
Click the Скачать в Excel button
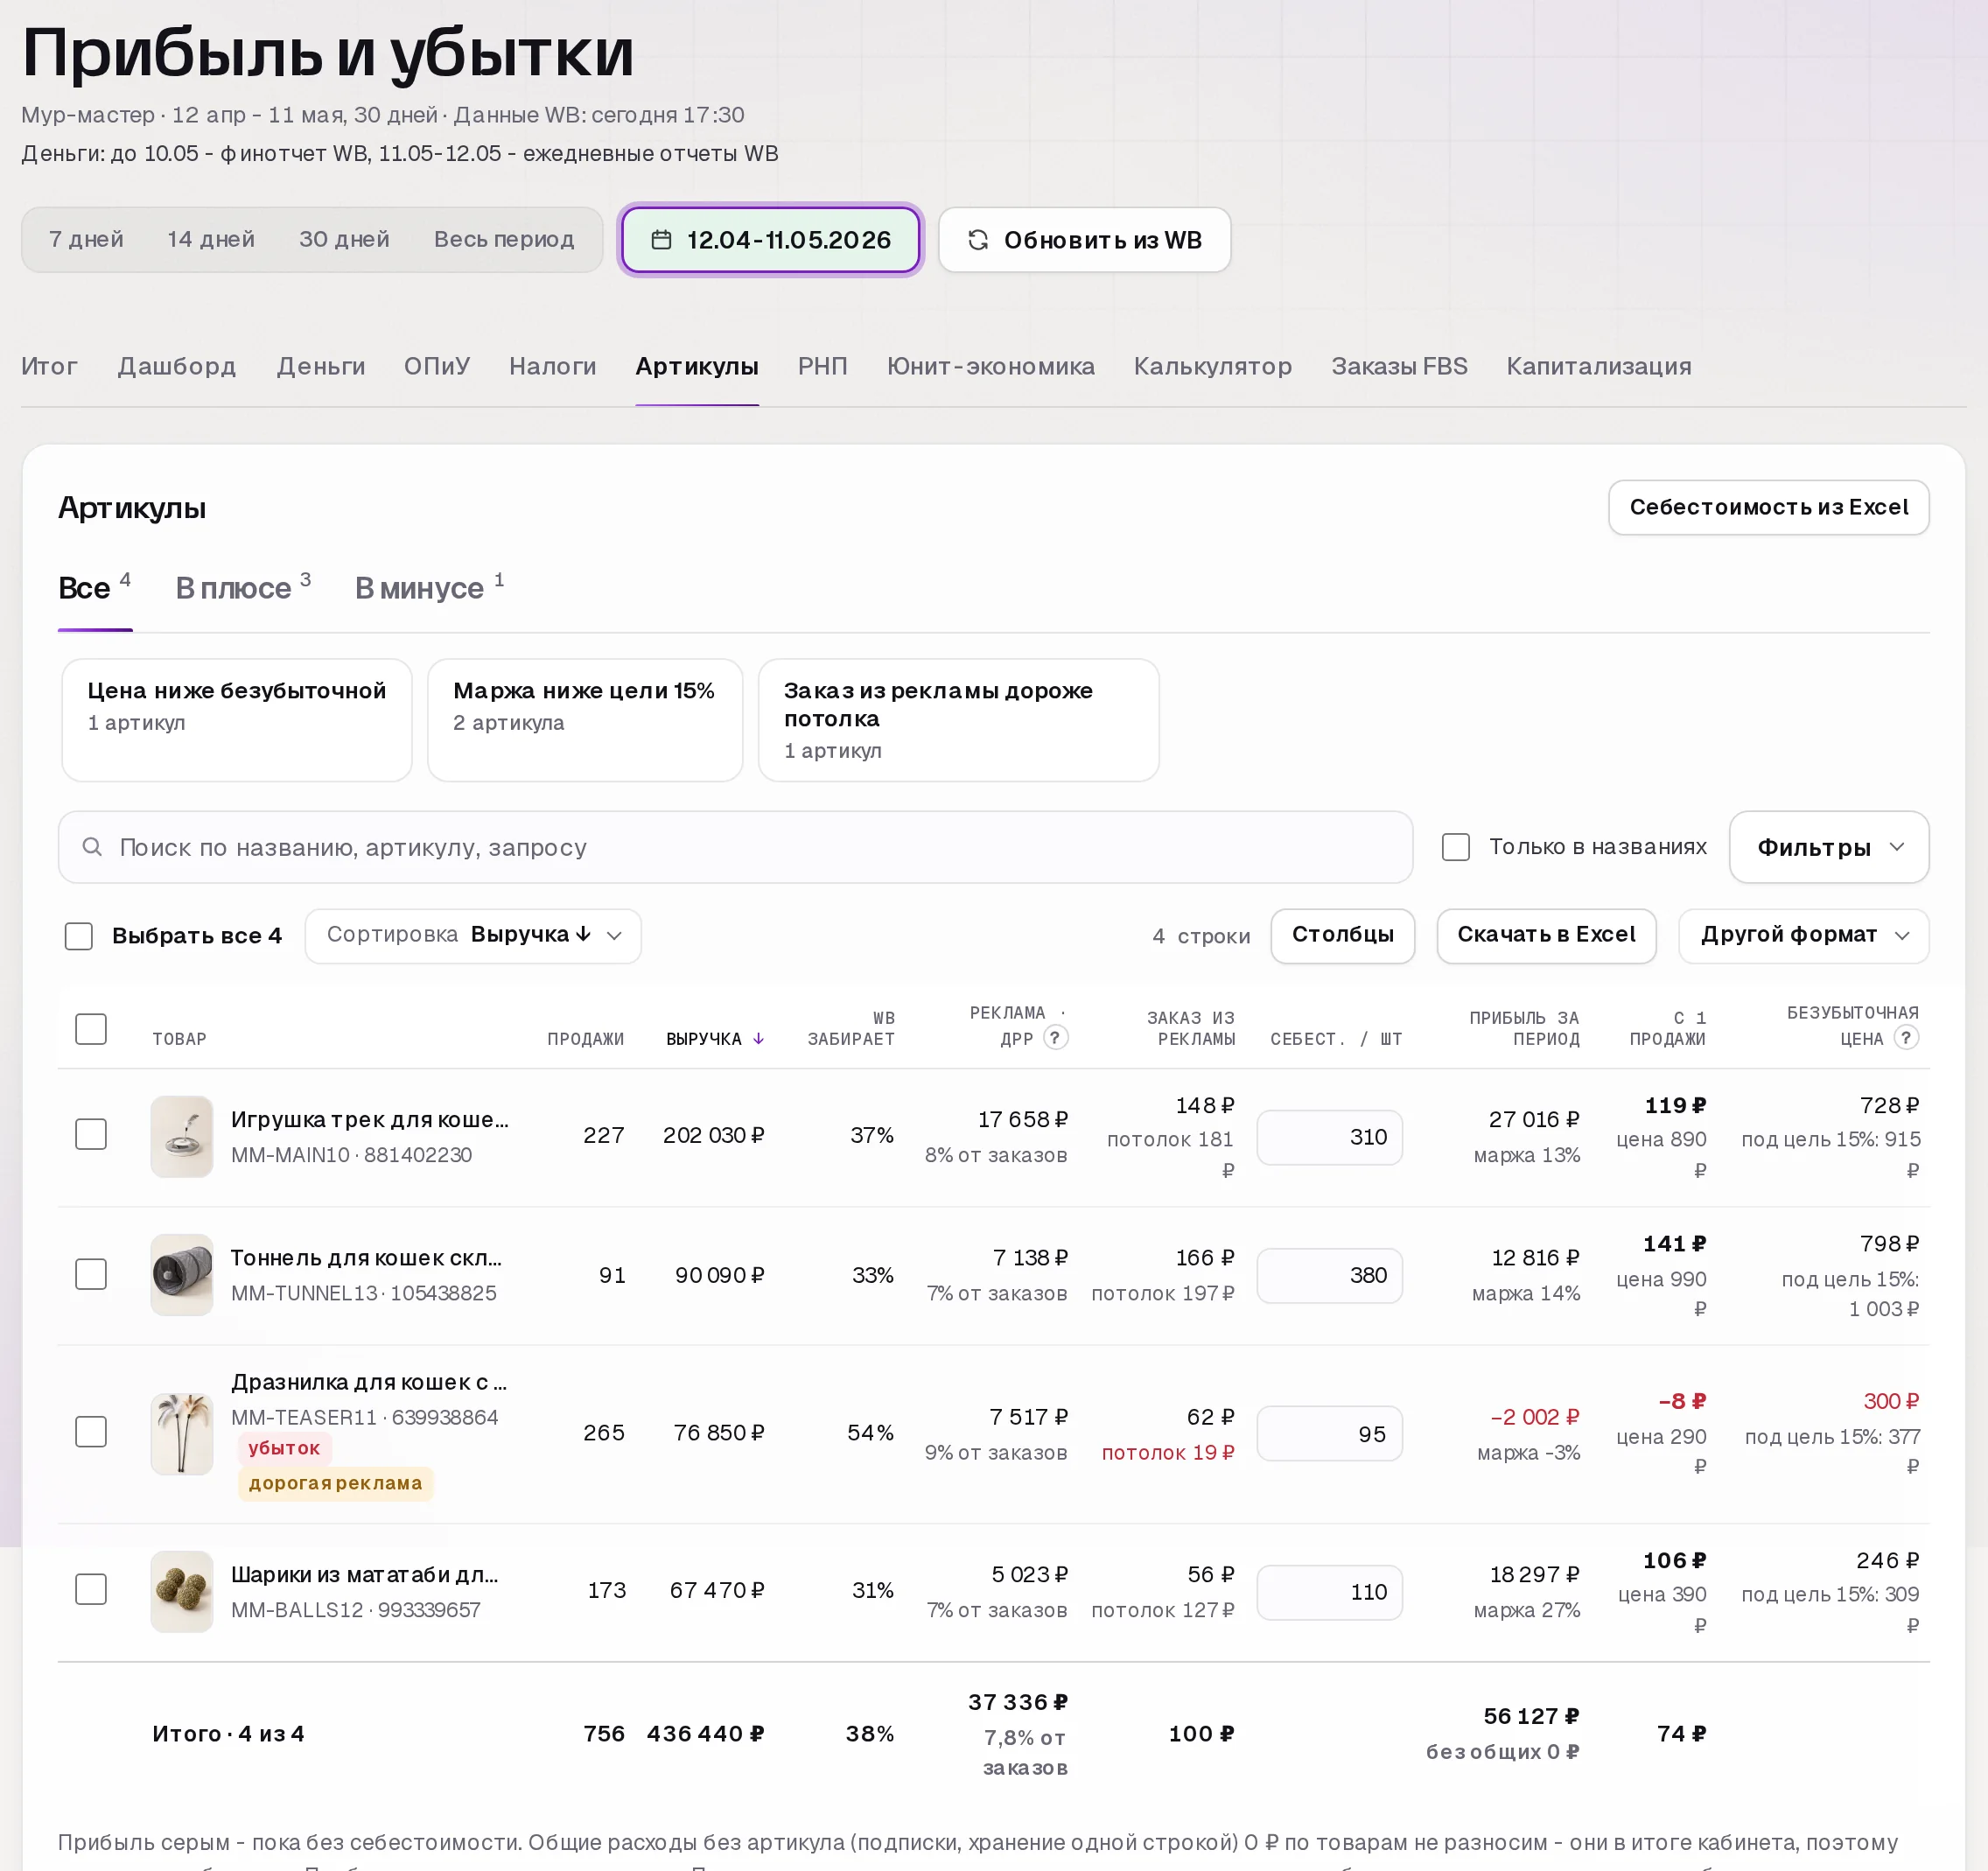(1546, 936)
